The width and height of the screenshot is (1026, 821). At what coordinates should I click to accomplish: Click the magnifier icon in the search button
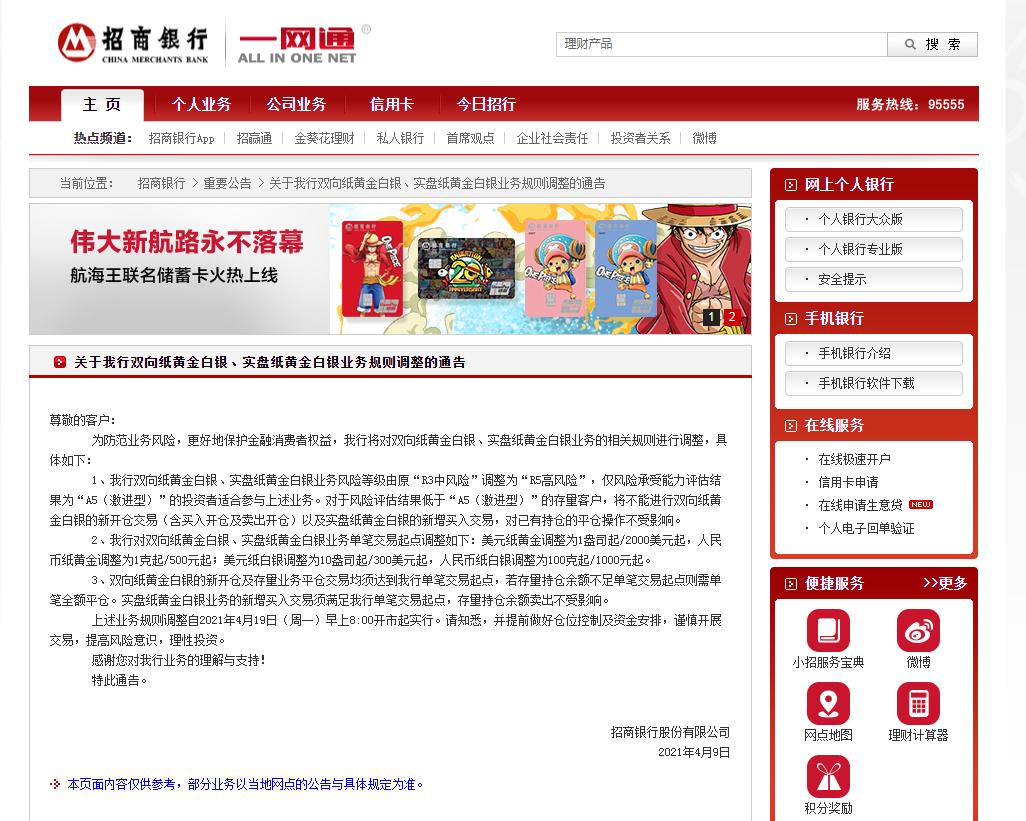910,44
